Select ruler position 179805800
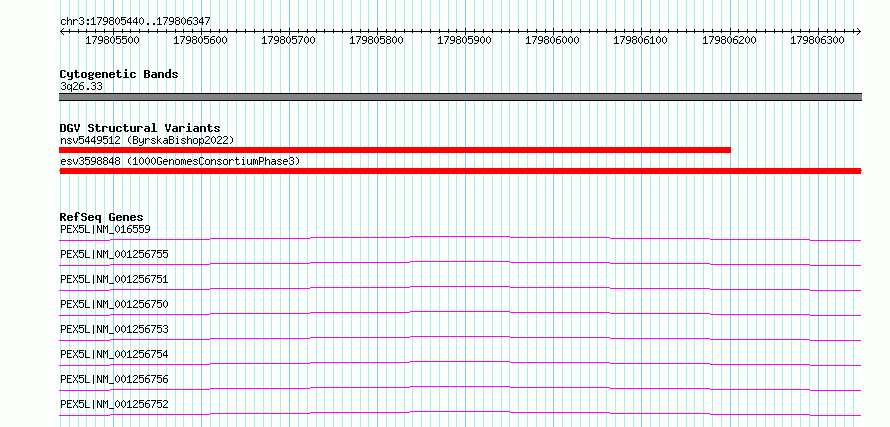Viewport: 890px width, 427px height. (377, 41)
